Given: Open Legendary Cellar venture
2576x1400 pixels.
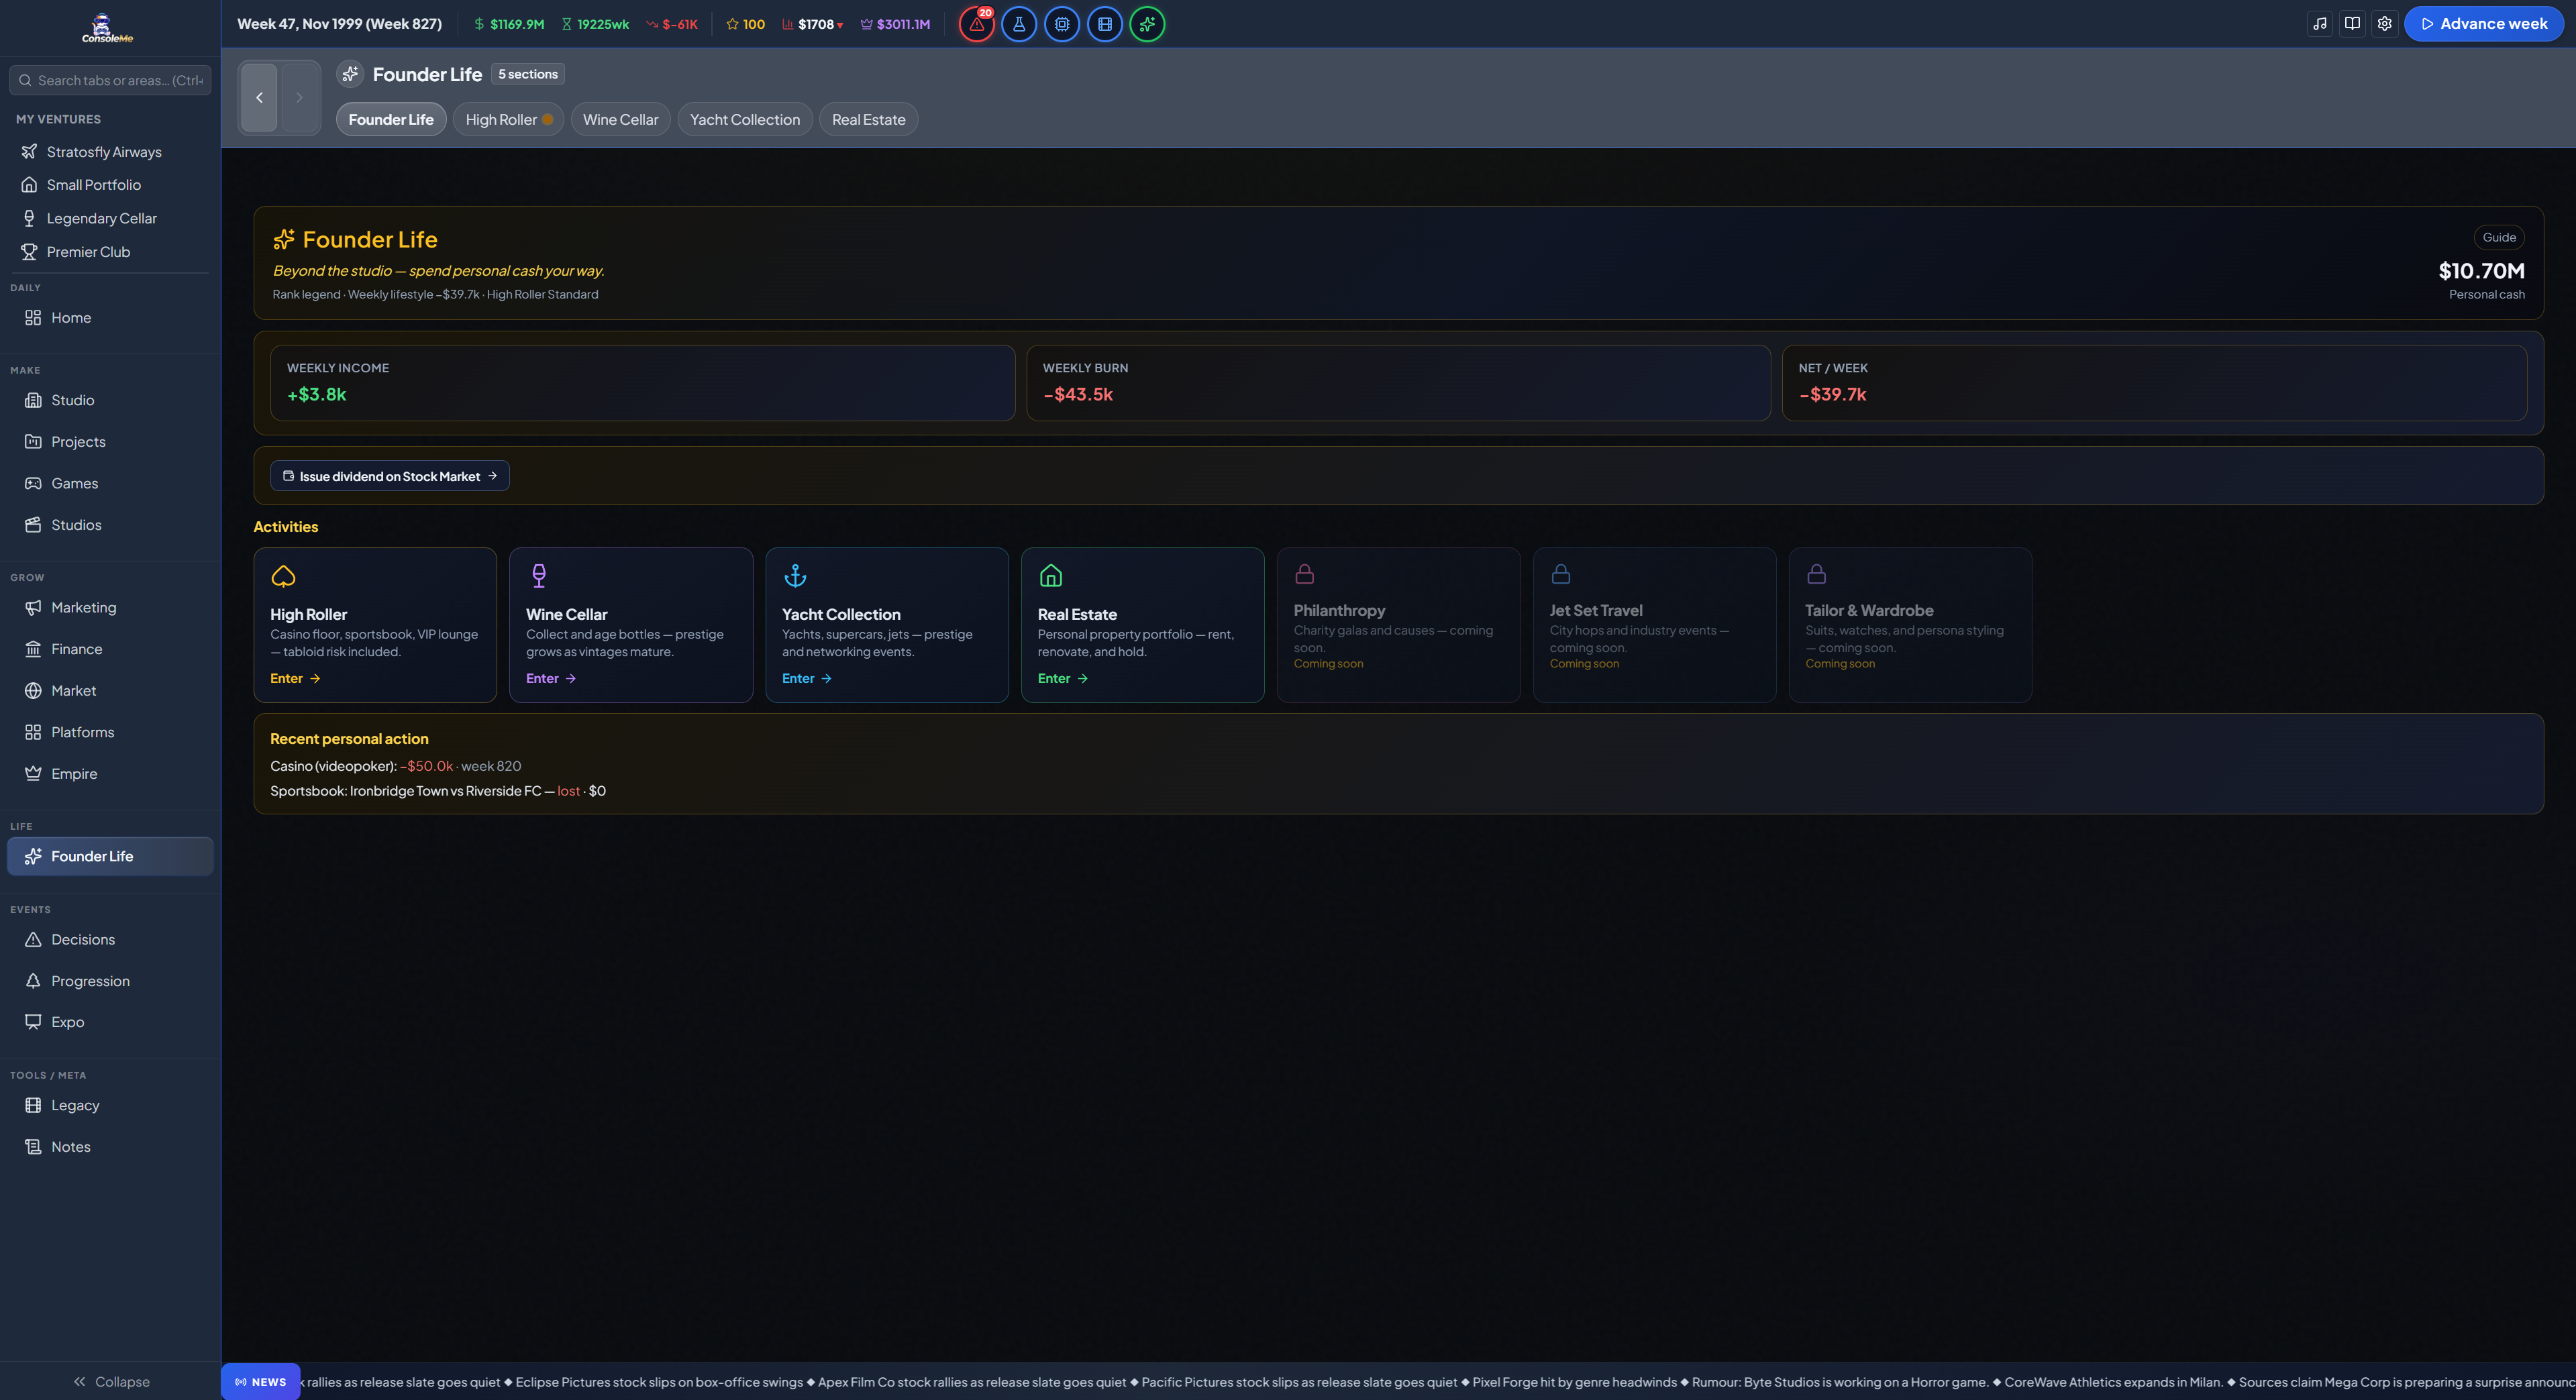Looking at the screenshot, I should pyautogui.click(x=110, y=218).
